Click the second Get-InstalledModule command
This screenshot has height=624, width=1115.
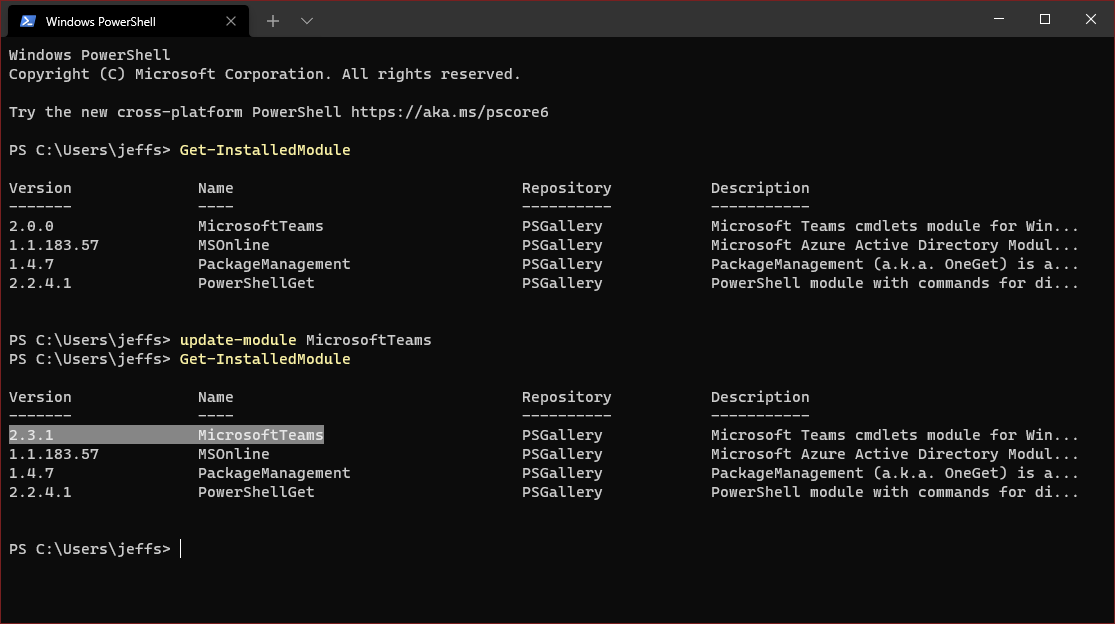click(x=265, y=359)
